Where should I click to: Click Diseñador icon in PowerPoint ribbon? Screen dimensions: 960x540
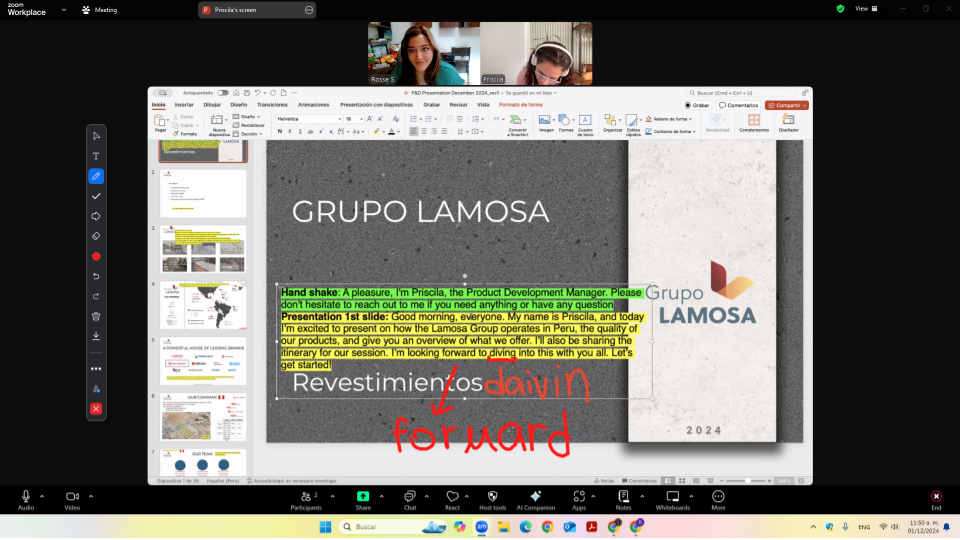[789, 123]
